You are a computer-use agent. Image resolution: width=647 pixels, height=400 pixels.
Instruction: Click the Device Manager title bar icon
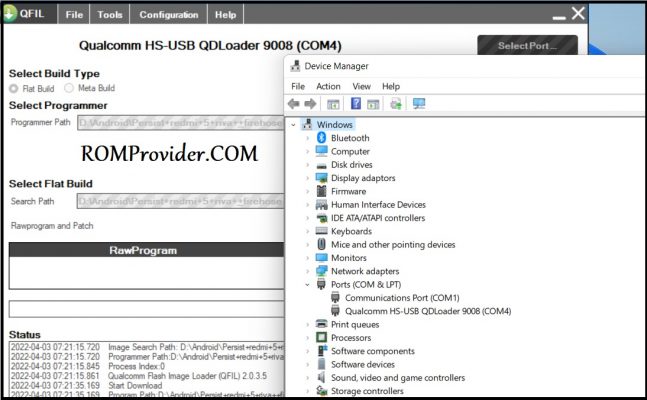295,66
